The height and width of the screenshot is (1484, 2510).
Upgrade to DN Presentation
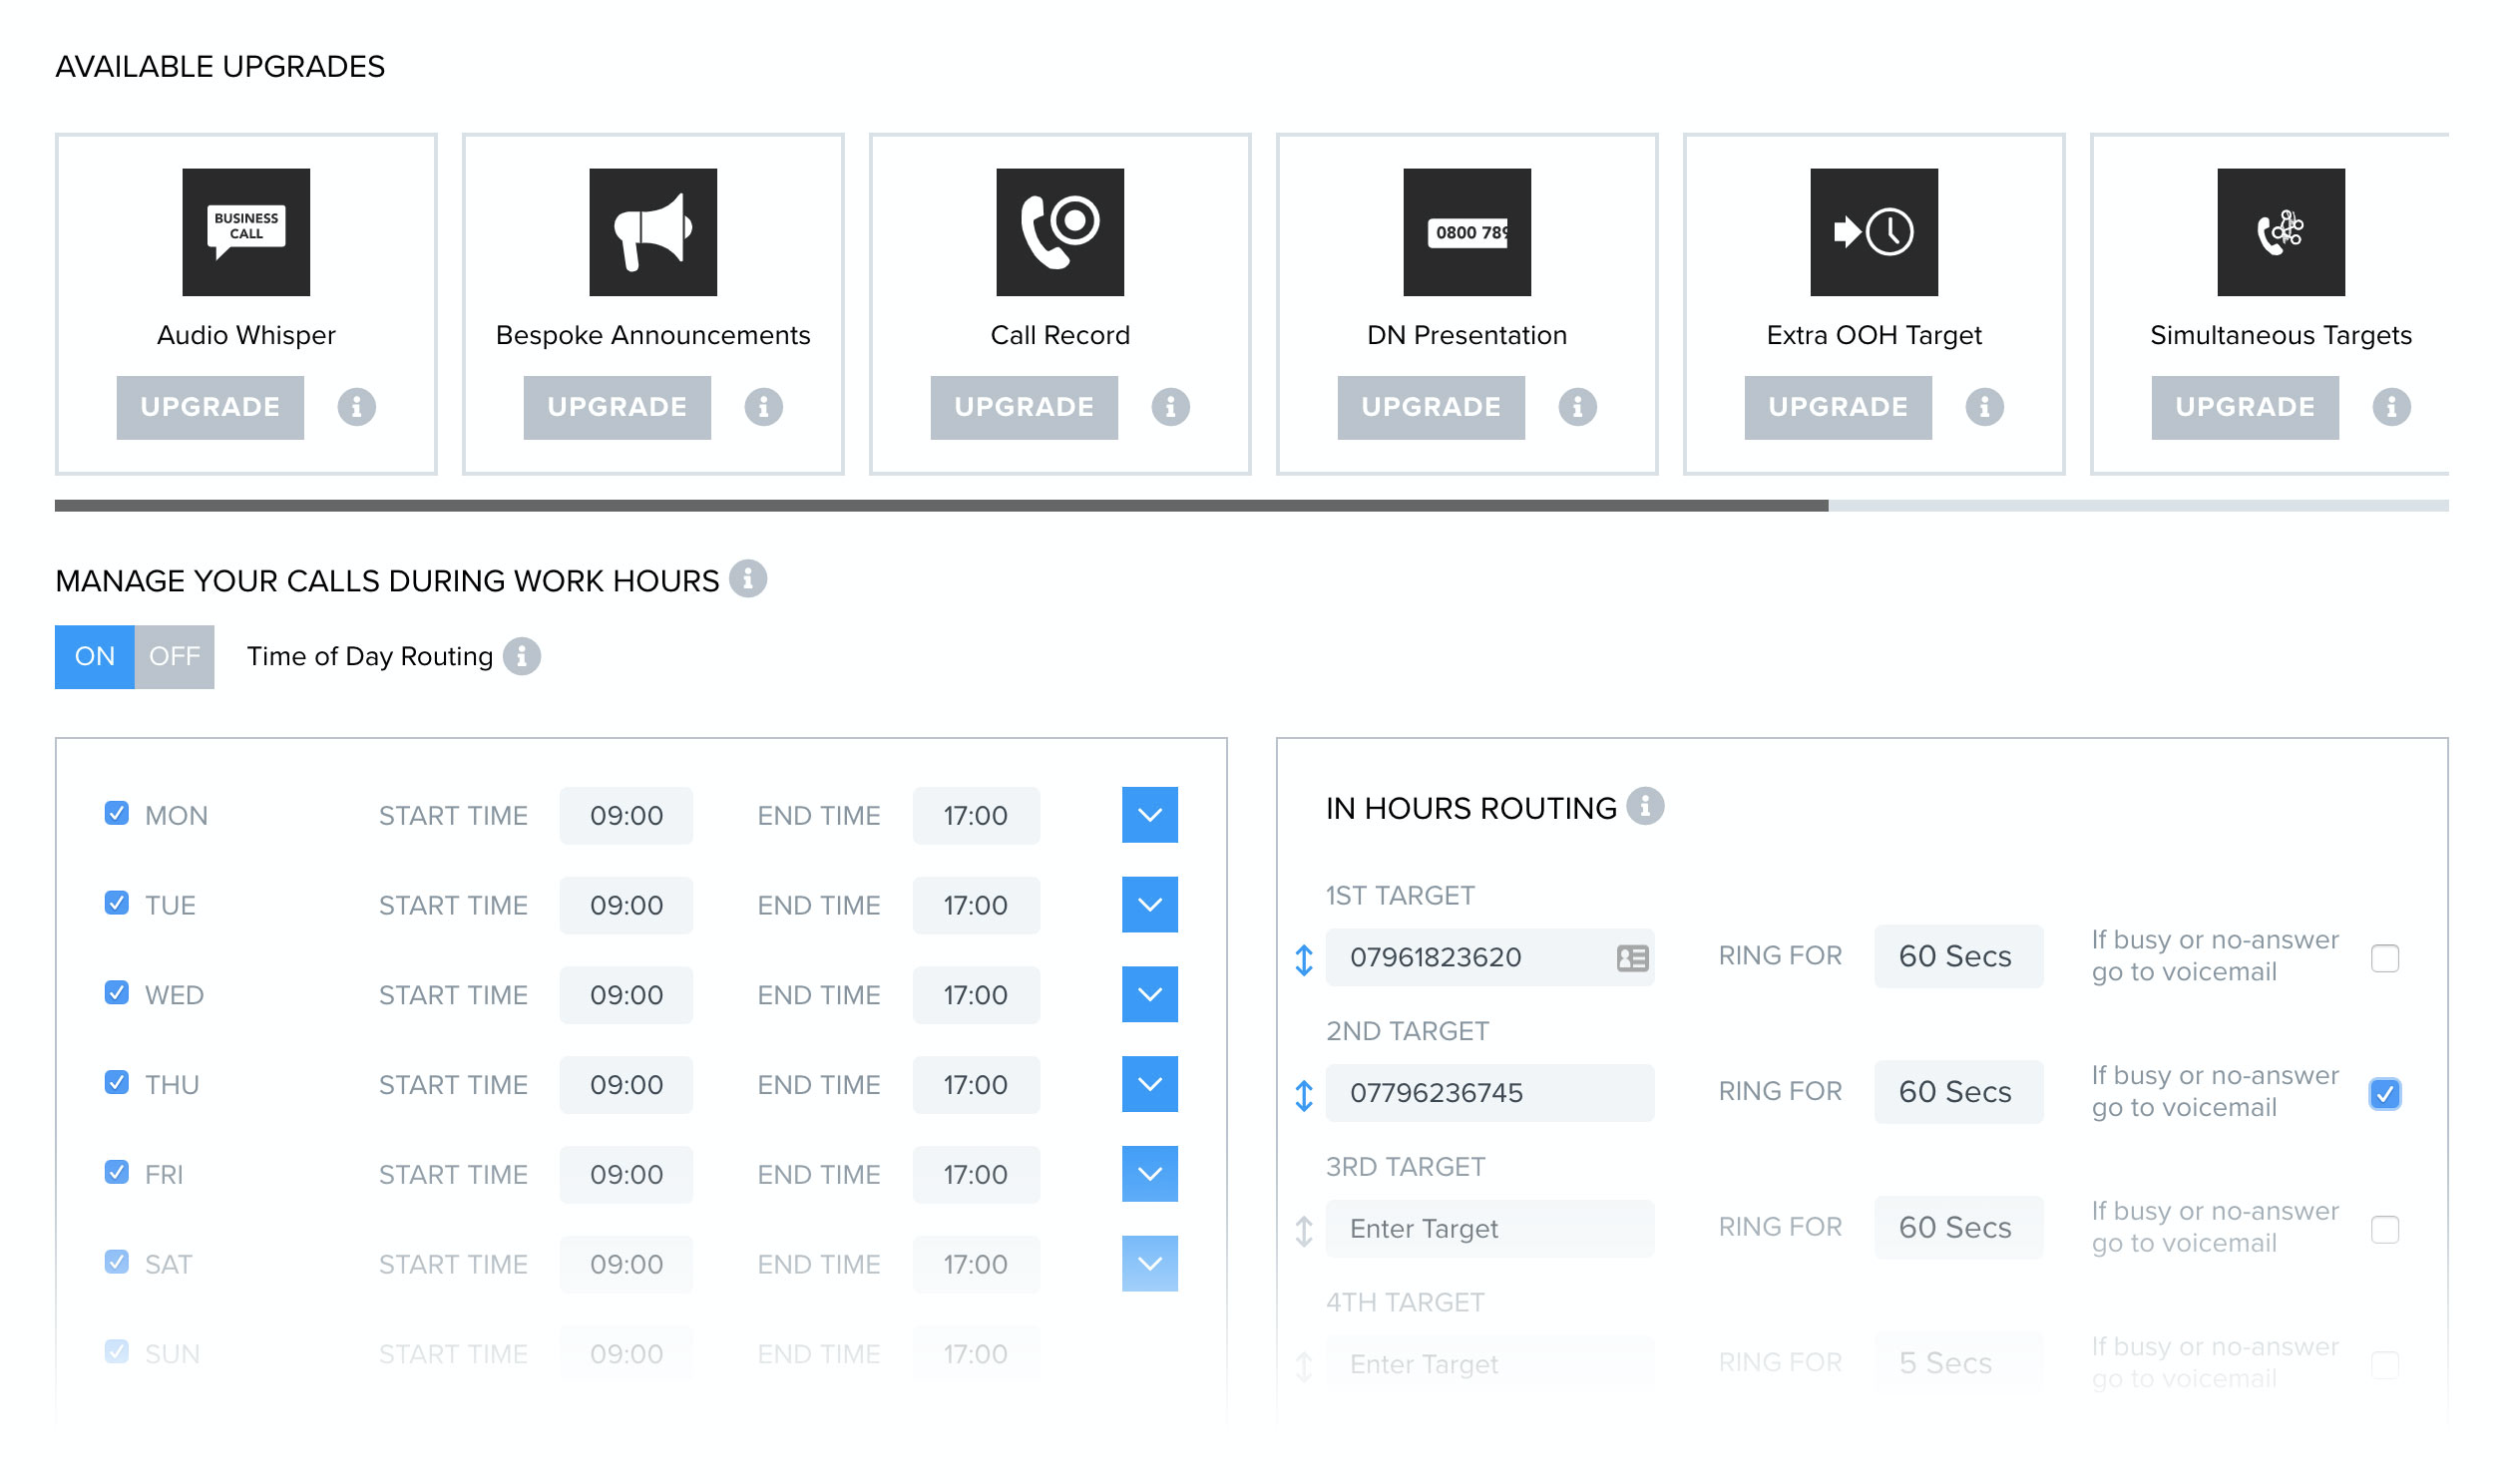click(x=1431, y=408)
